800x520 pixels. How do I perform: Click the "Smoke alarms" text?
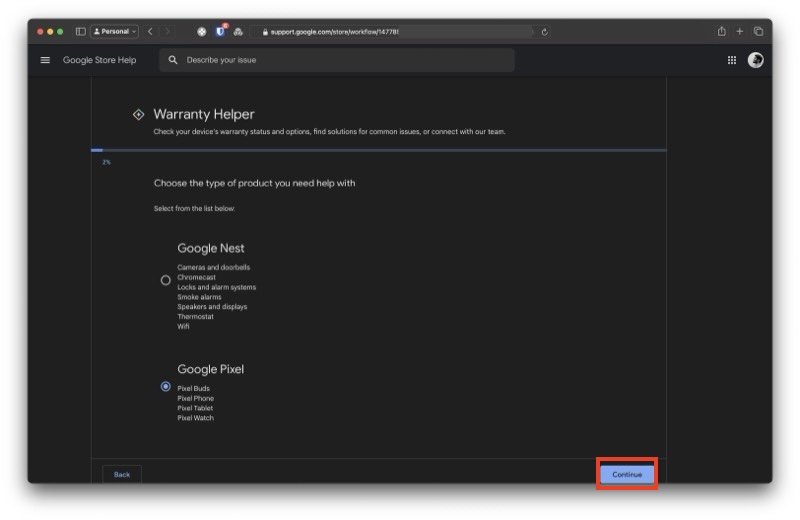[x=199, y=297]
